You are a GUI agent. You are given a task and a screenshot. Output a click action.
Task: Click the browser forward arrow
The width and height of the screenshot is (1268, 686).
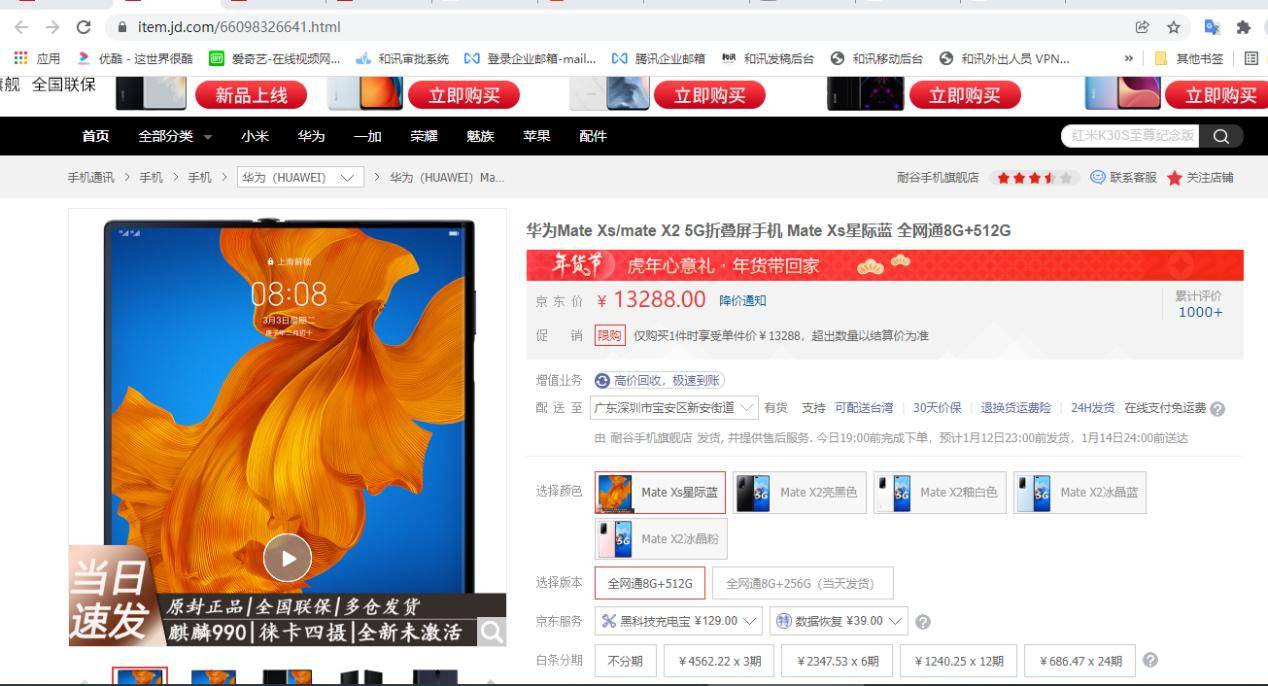[52, 27]
